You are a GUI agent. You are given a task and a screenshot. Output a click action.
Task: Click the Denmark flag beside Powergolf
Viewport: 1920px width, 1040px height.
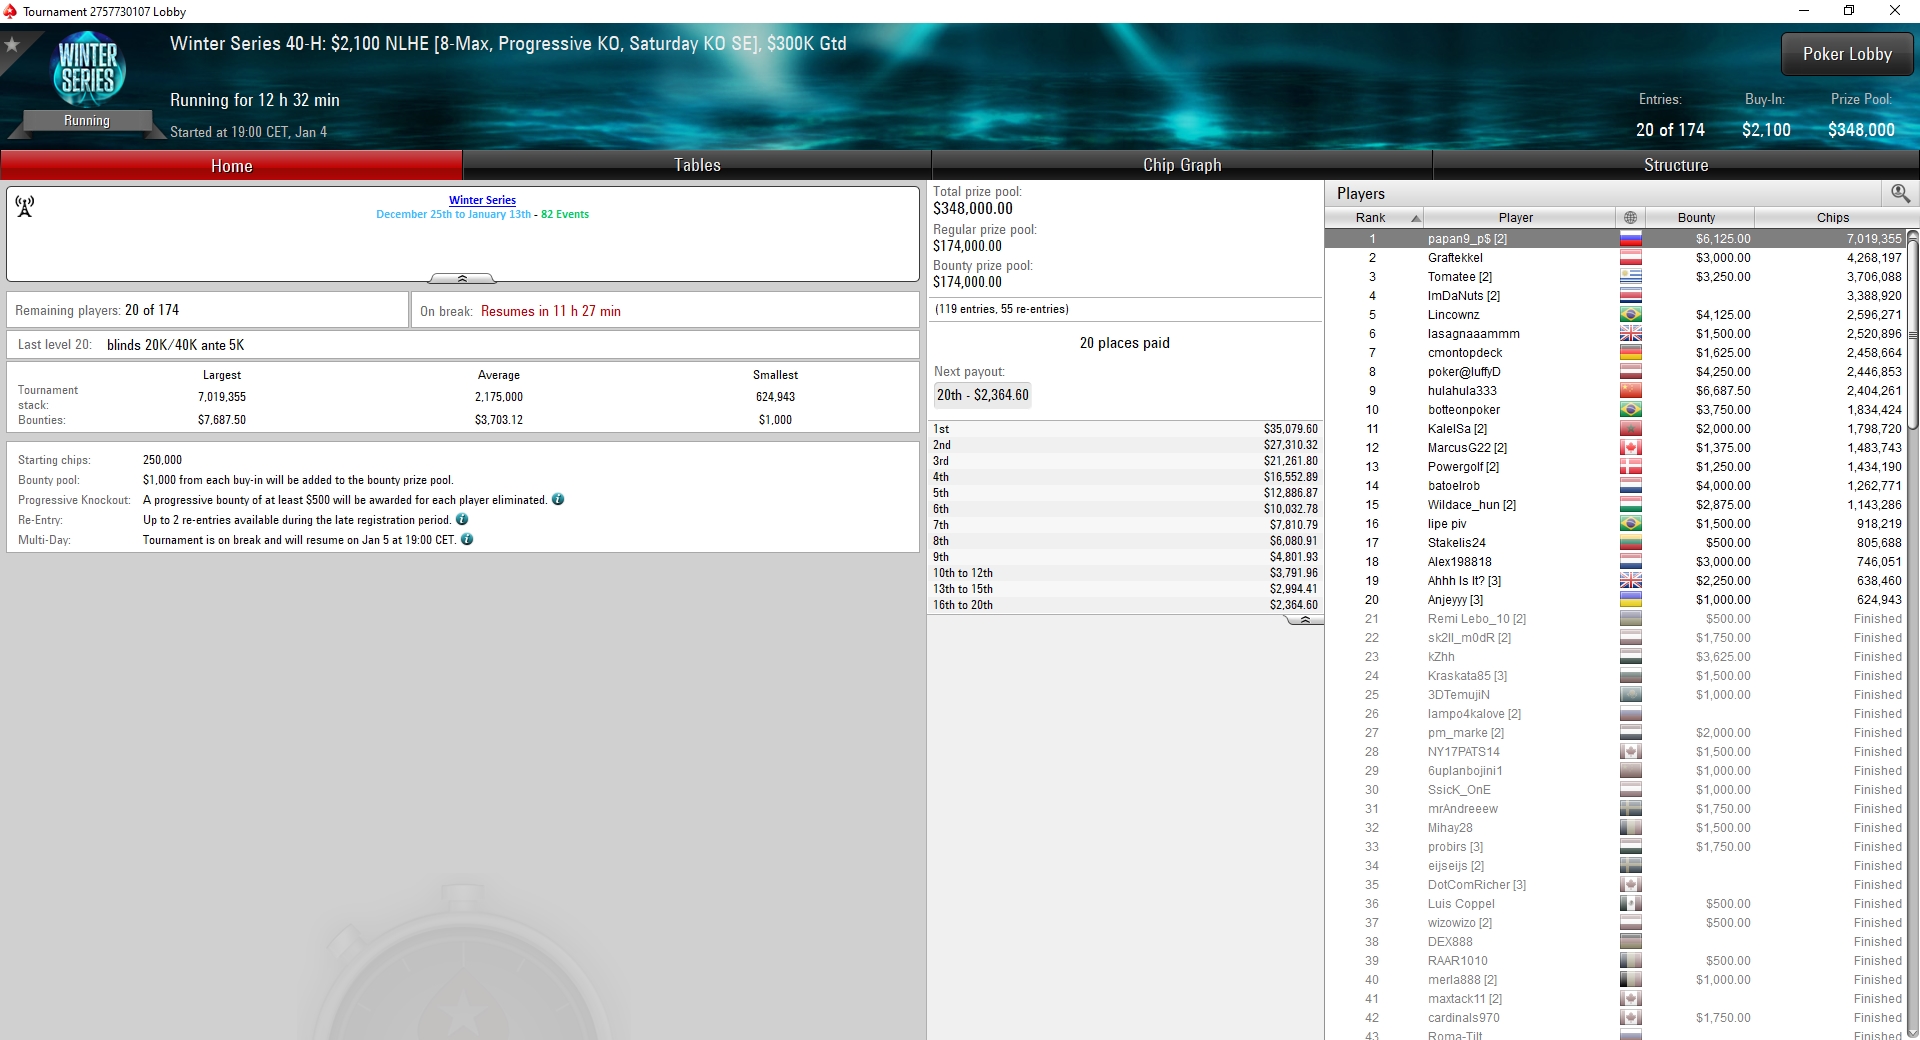(x=1631, y=467)
